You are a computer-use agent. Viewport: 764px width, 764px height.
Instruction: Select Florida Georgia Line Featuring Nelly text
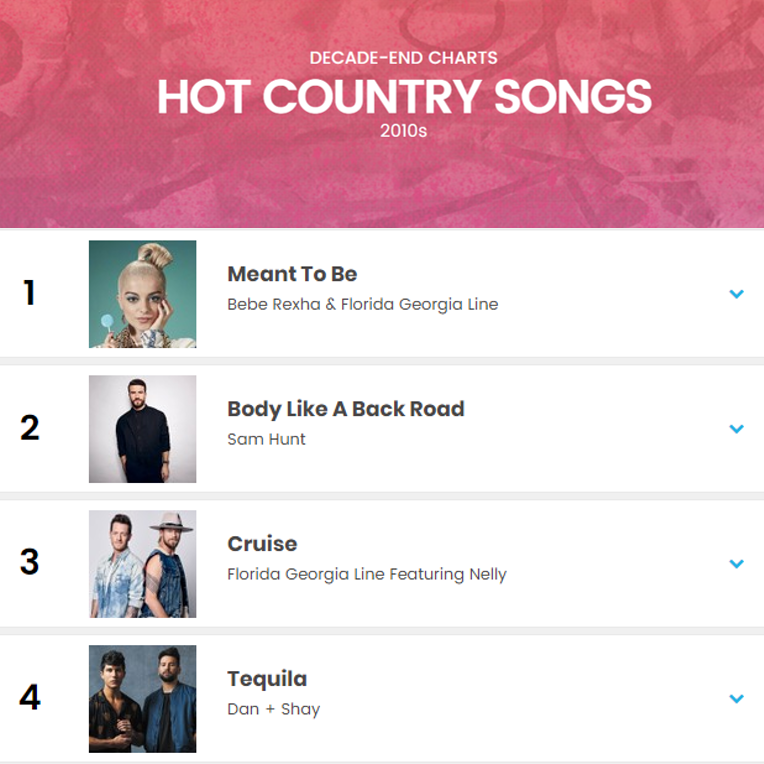click(x=367, y=574)
